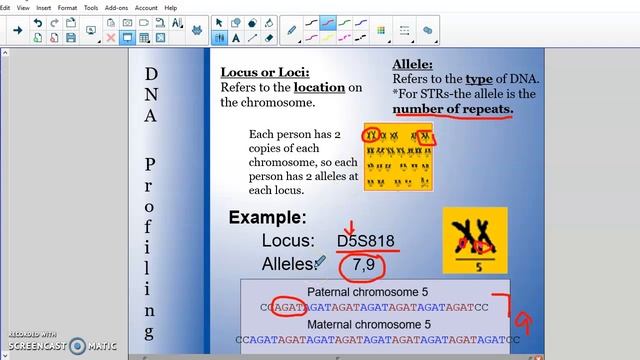The image size is (640, 360).
Task: Pick the purple pen style
Action: click(361, 23)
